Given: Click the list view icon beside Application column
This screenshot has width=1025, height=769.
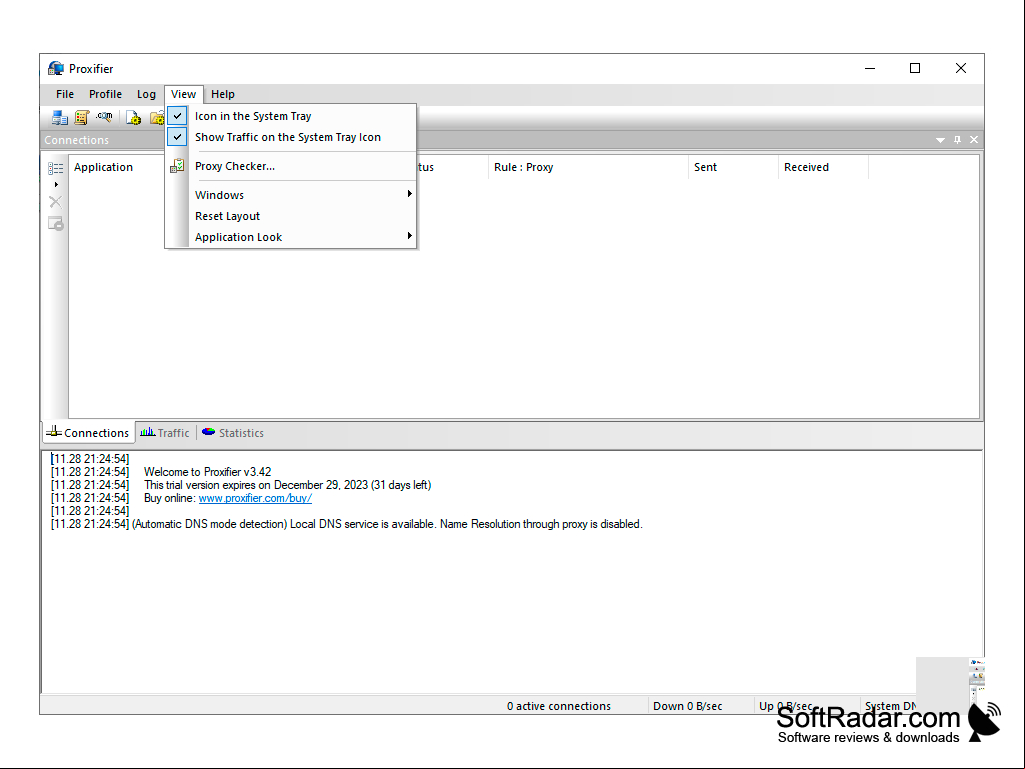Looking at the screenshot, I should click(56, 168).
